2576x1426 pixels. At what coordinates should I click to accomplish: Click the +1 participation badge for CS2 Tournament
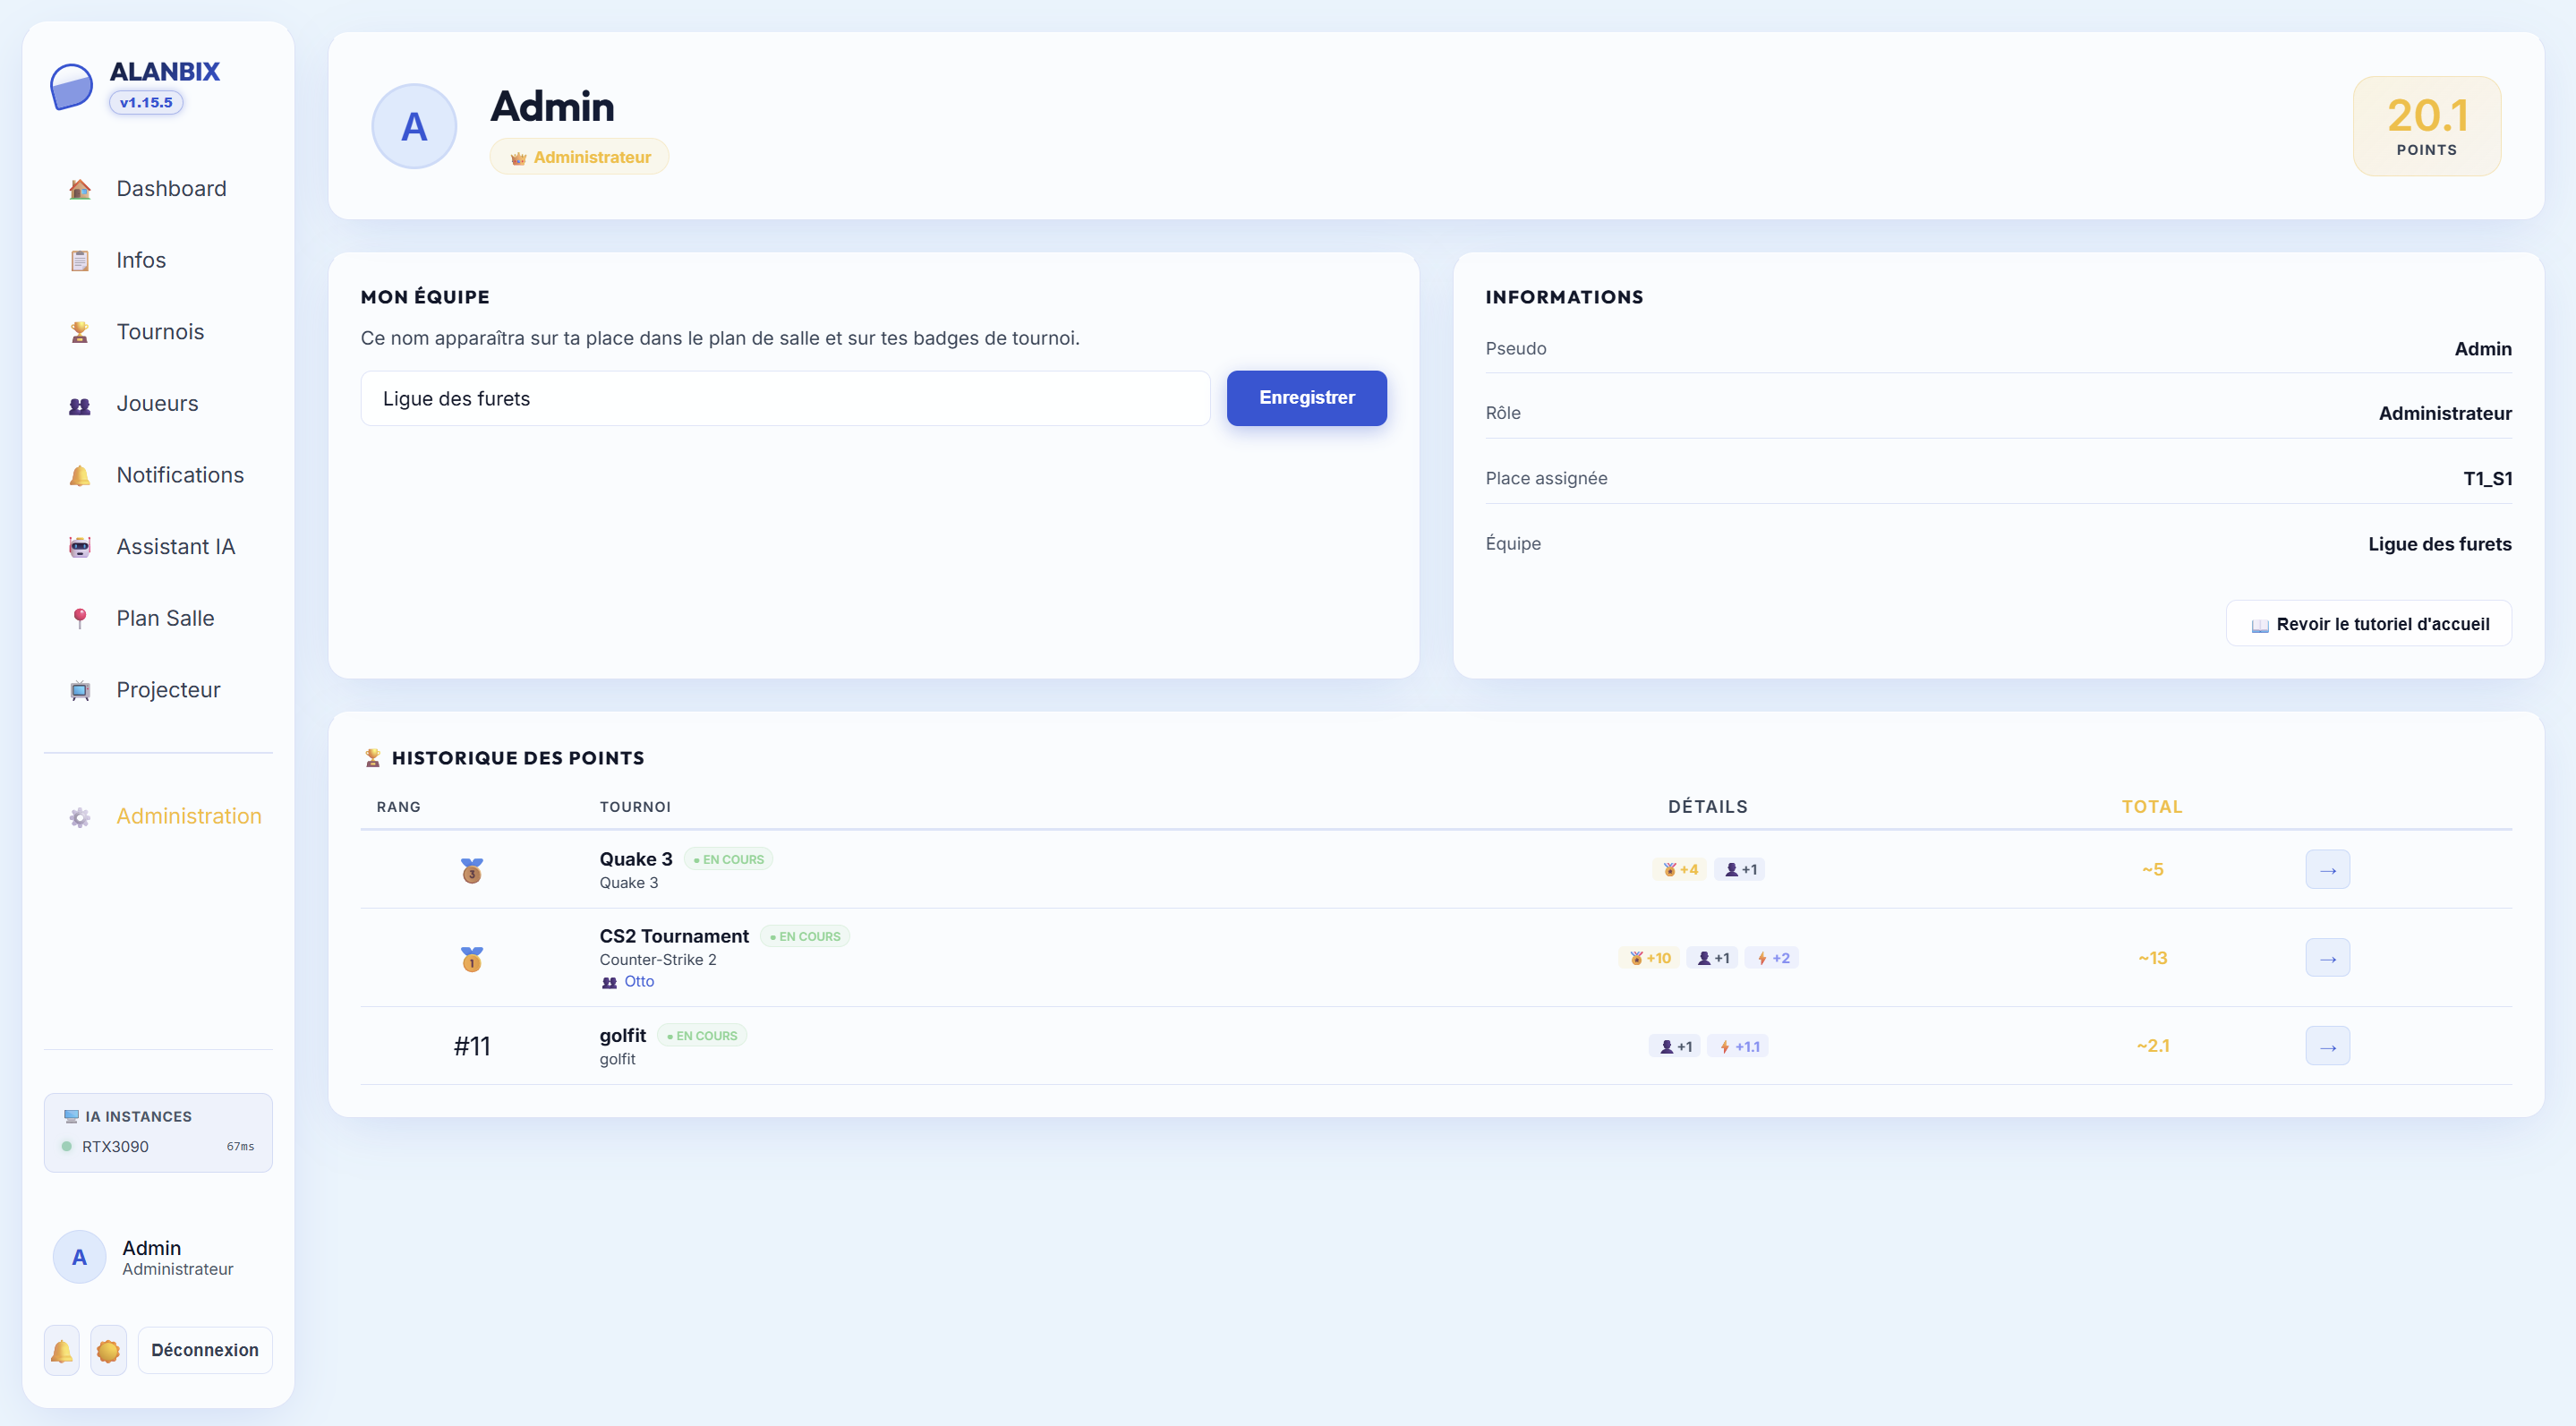pos(1712,958)
